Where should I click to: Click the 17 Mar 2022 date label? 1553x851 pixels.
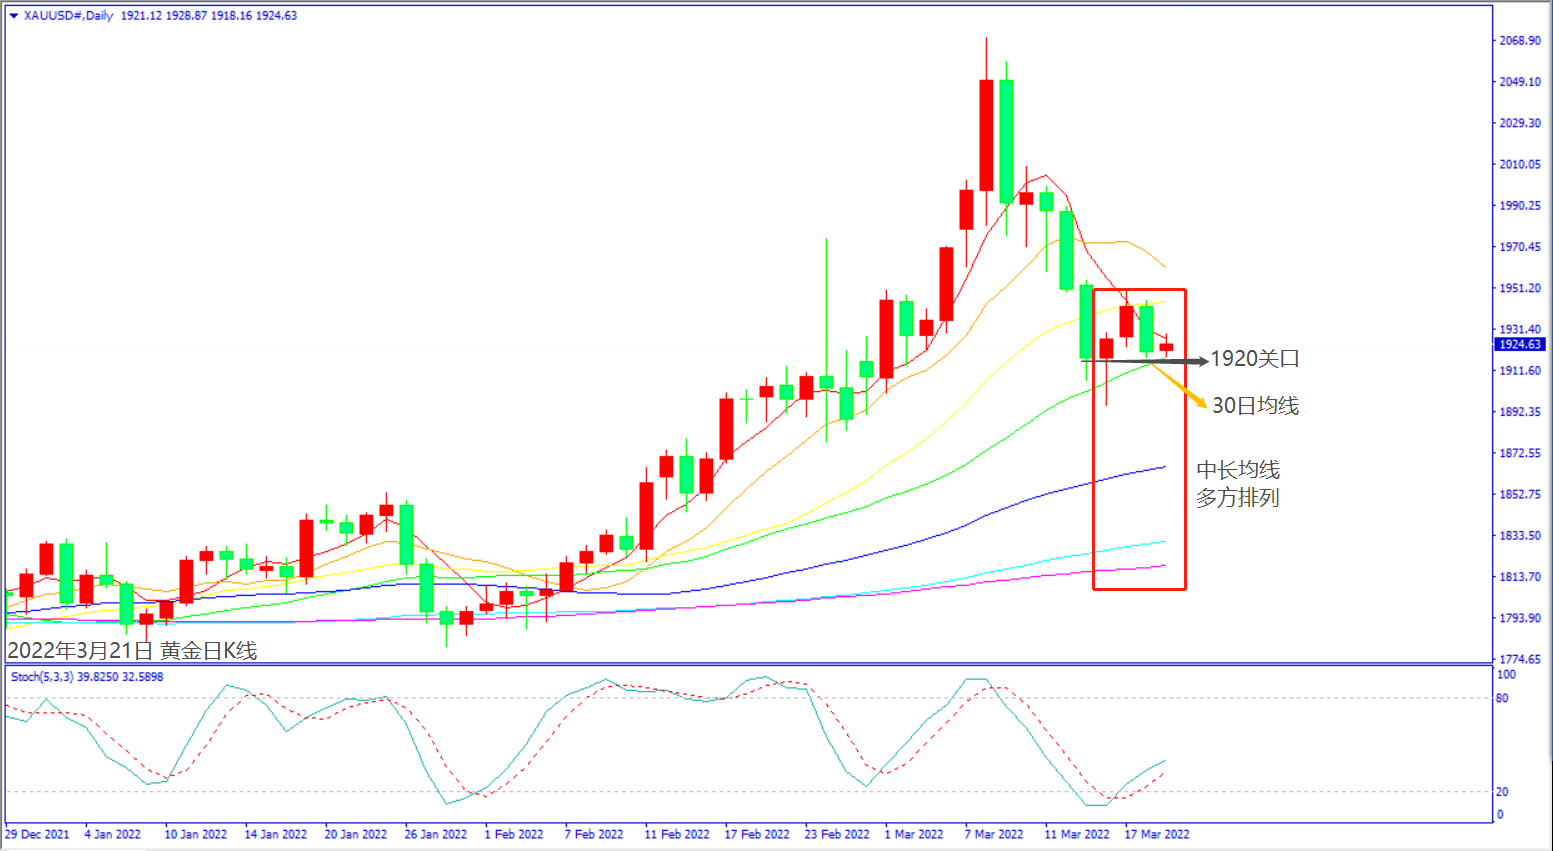pos(1157,834)
